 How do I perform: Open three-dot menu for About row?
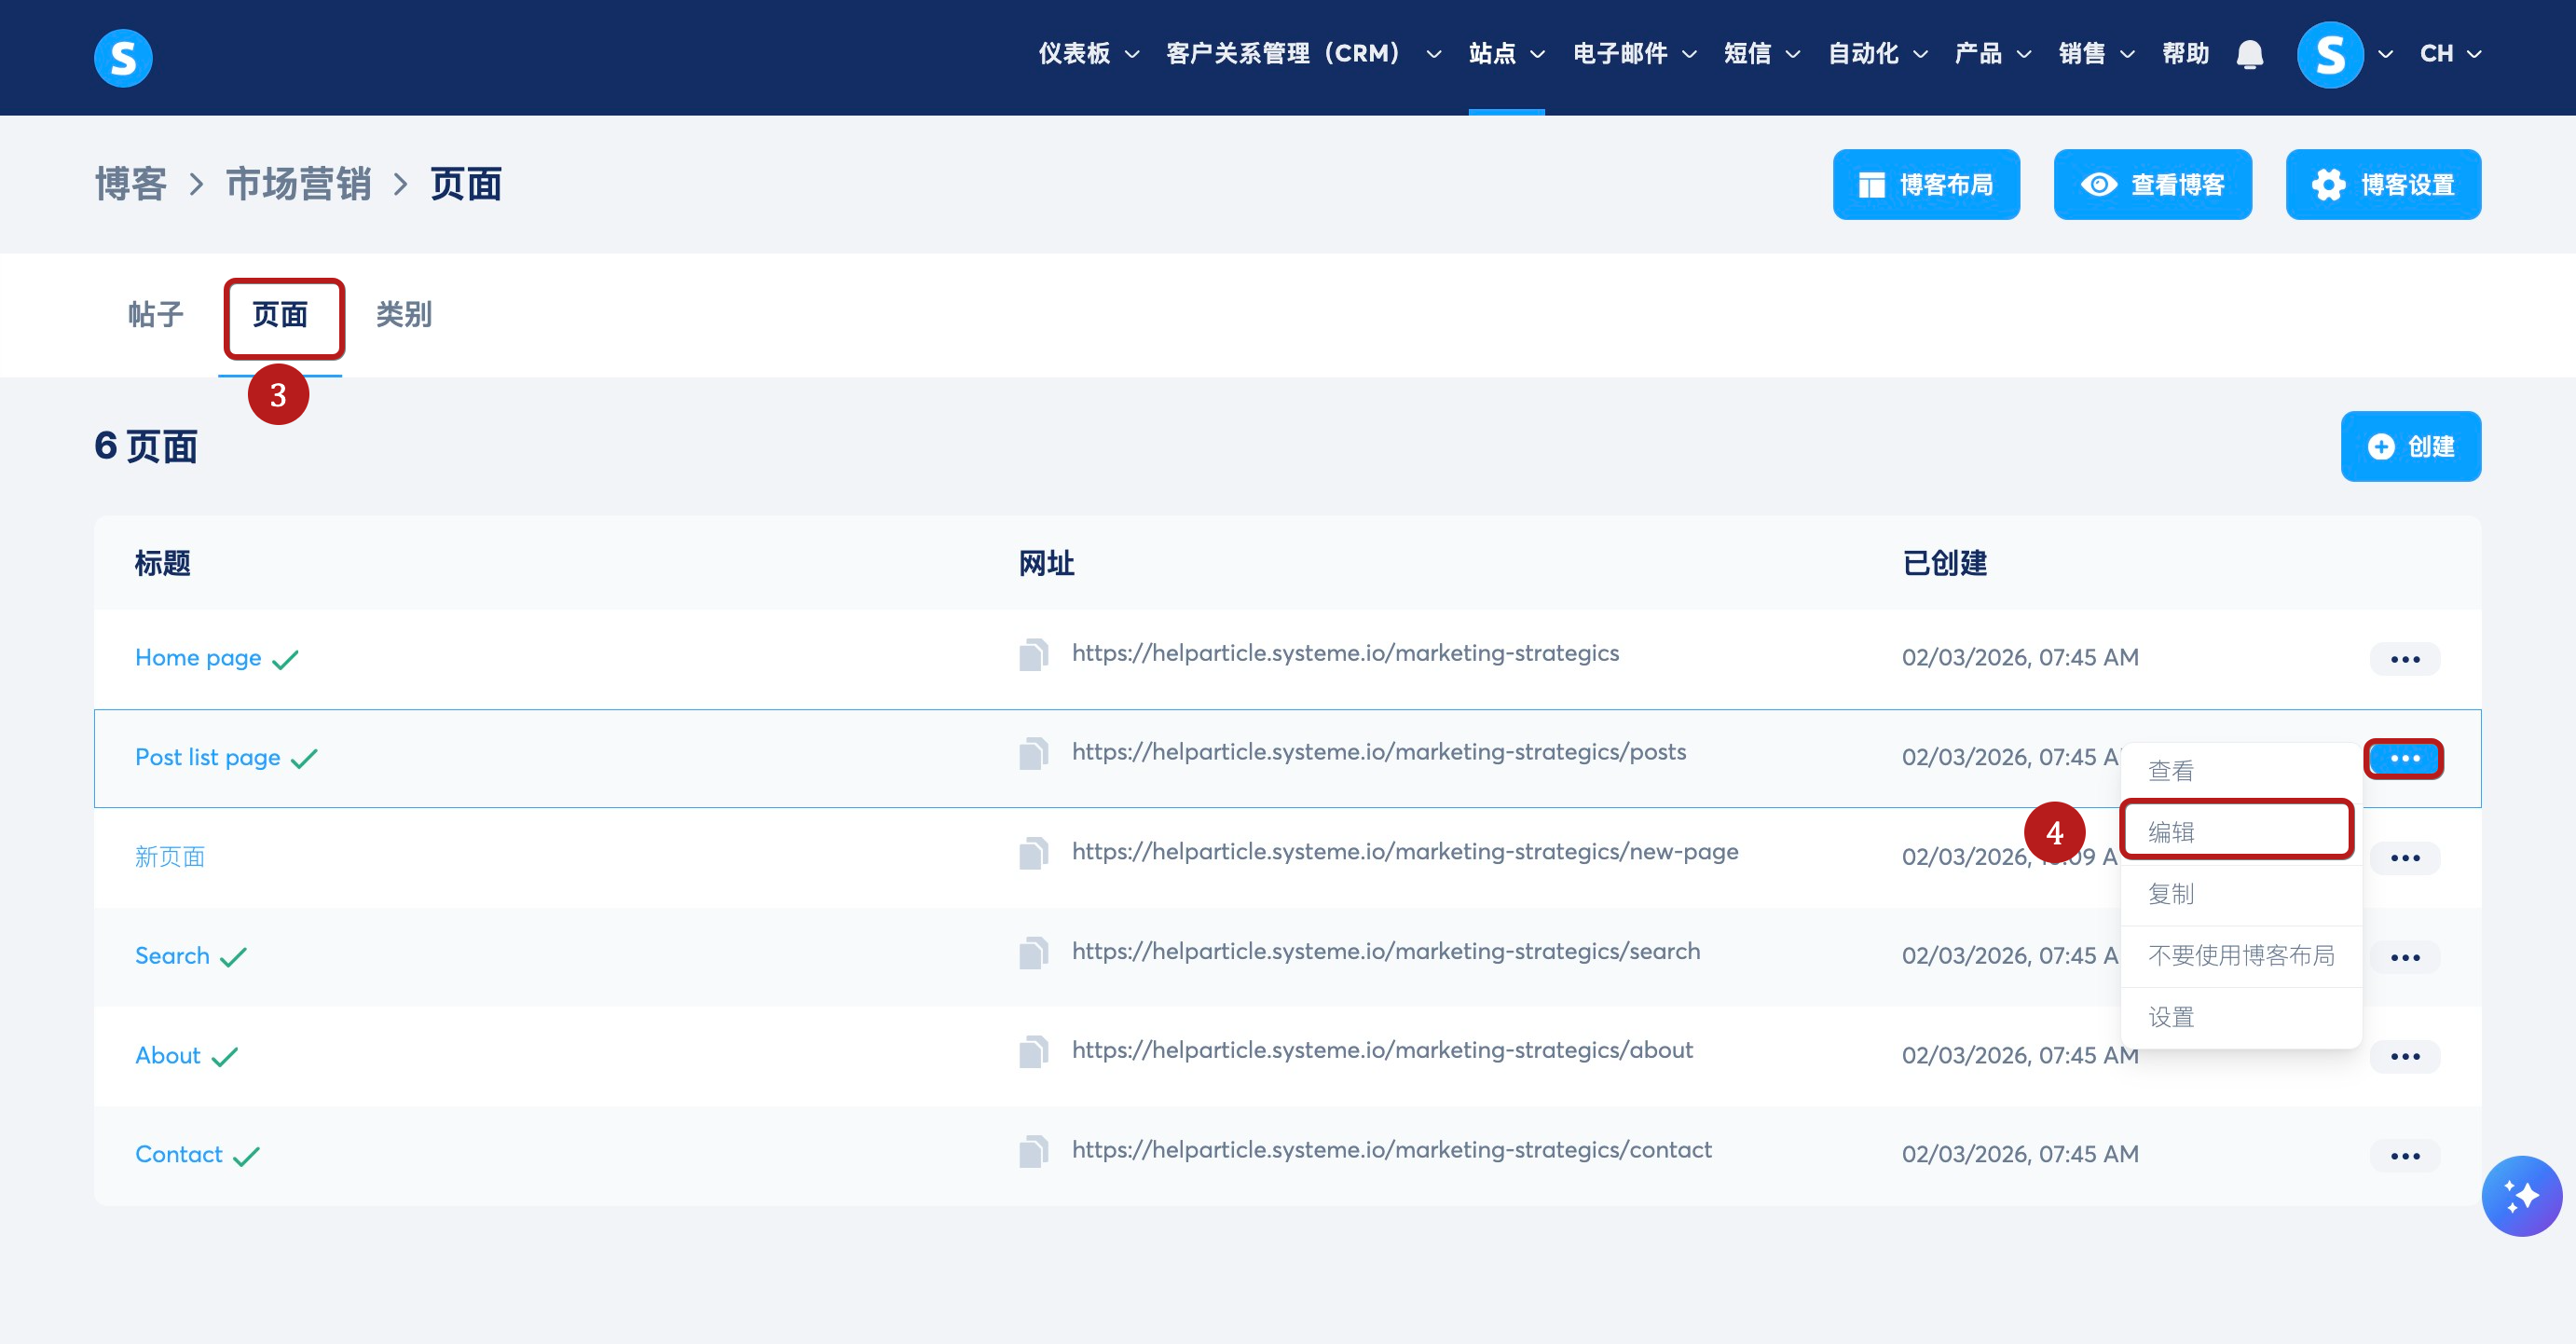click(2404, 1056)
